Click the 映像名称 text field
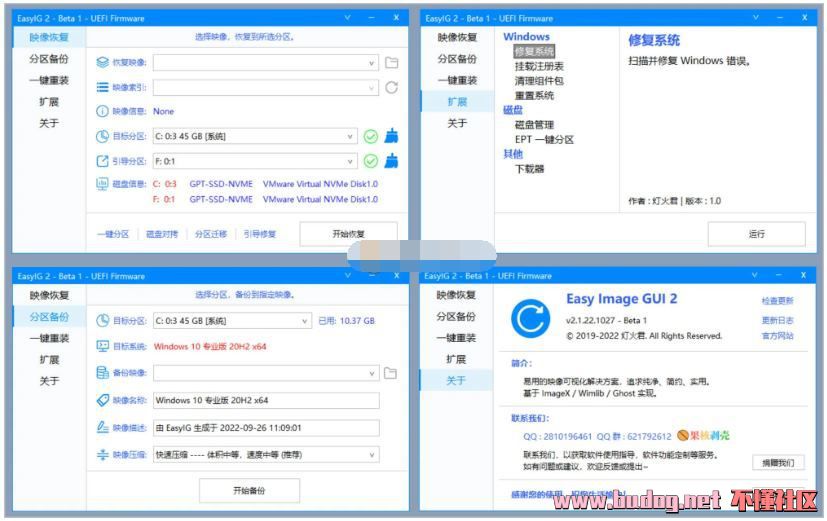Screen dimensions: 827x521 click(265, 400)
